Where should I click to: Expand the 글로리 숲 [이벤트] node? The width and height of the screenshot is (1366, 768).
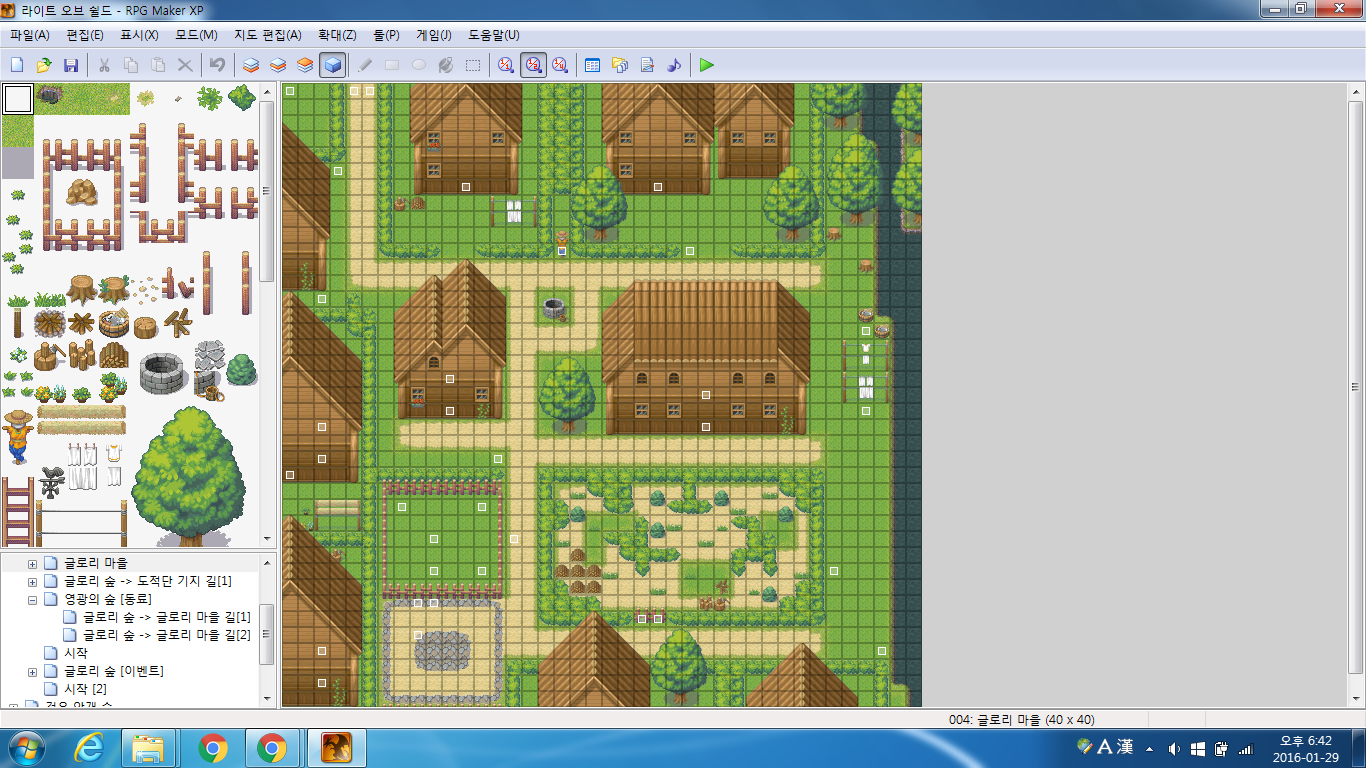coord(32,672)
